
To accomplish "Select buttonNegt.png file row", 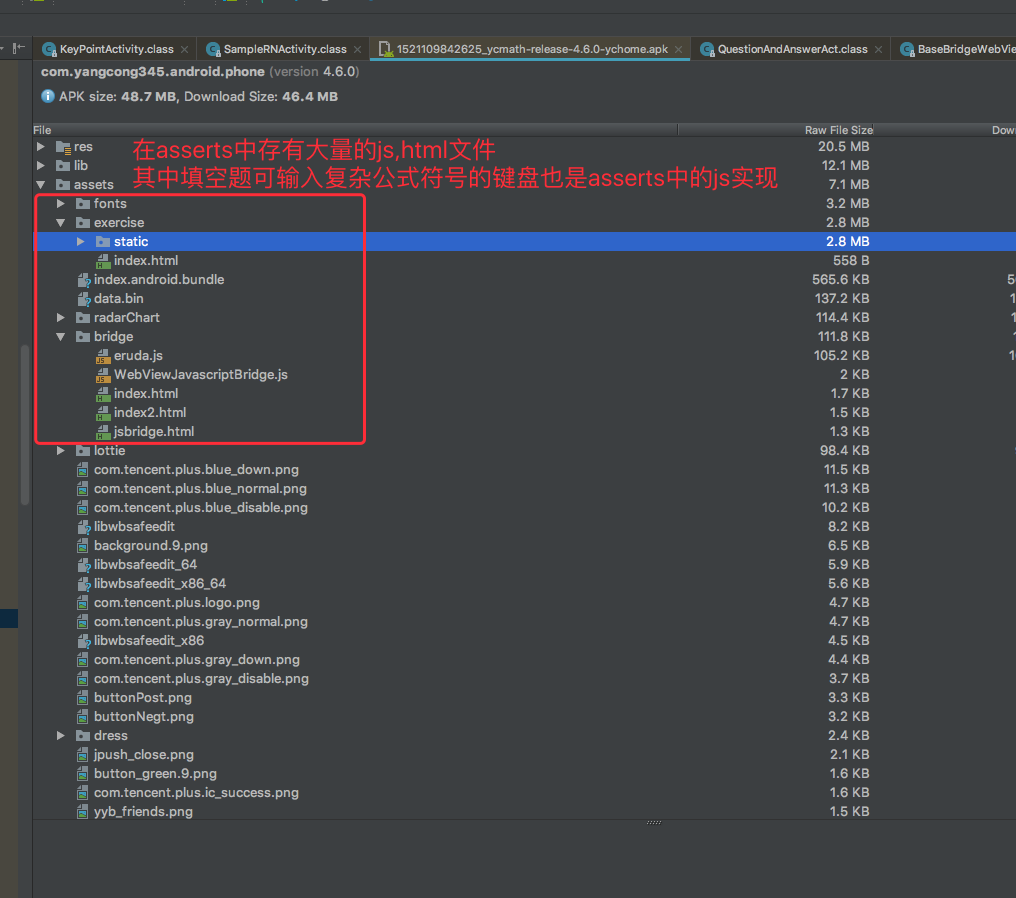I will [524, 717].
